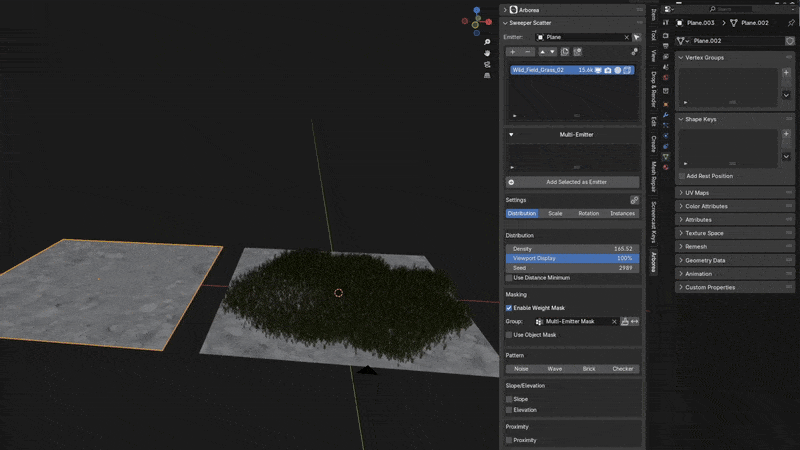Click the Density value field
800x450 pixels.
(572, 249)
